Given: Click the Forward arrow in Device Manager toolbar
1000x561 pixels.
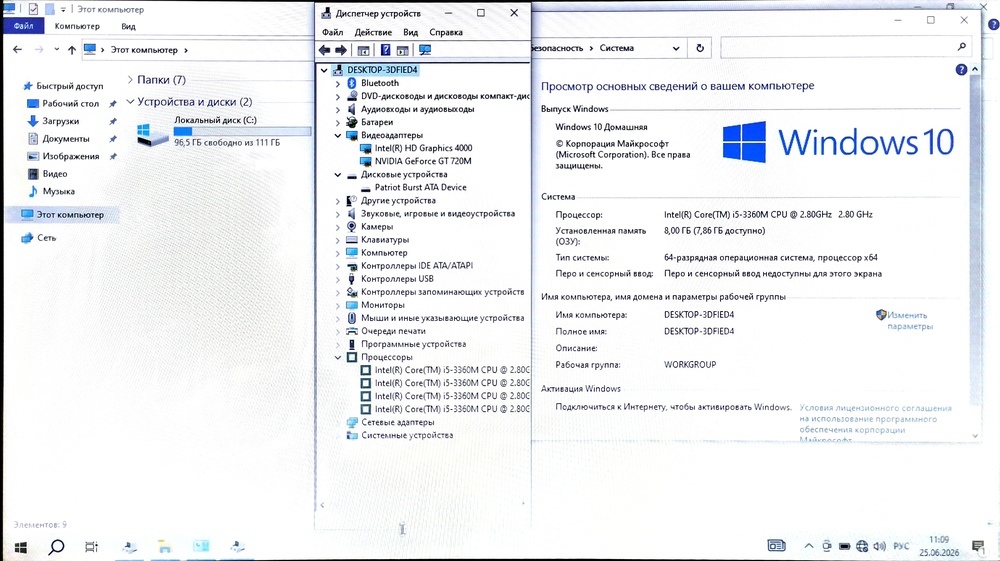Looking at the screenshot, I should 341,50.
